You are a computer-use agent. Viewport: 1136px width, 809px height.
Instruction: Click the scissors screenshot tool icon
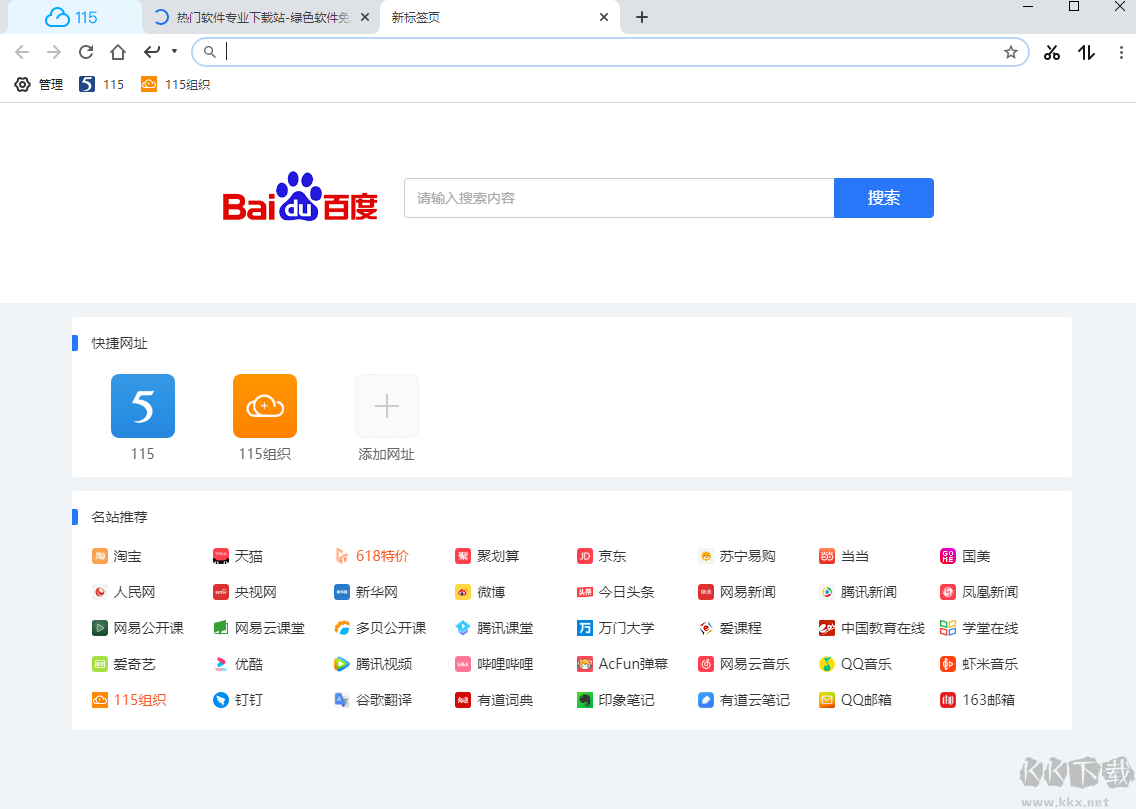[x=1052, y=52]
